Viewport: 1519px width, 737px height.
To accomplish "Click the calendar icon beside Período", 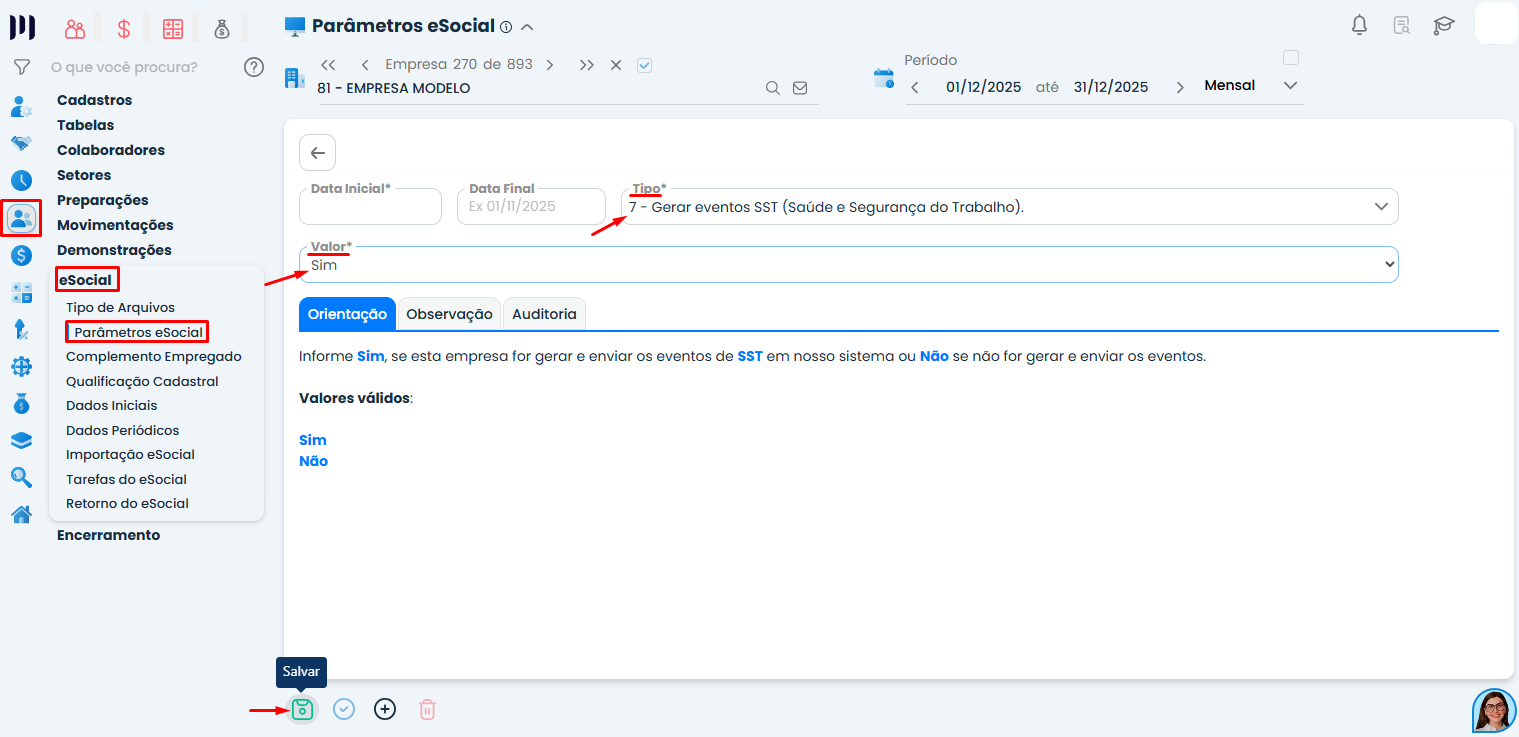I will pyautogui.click(x=884, y=78).
